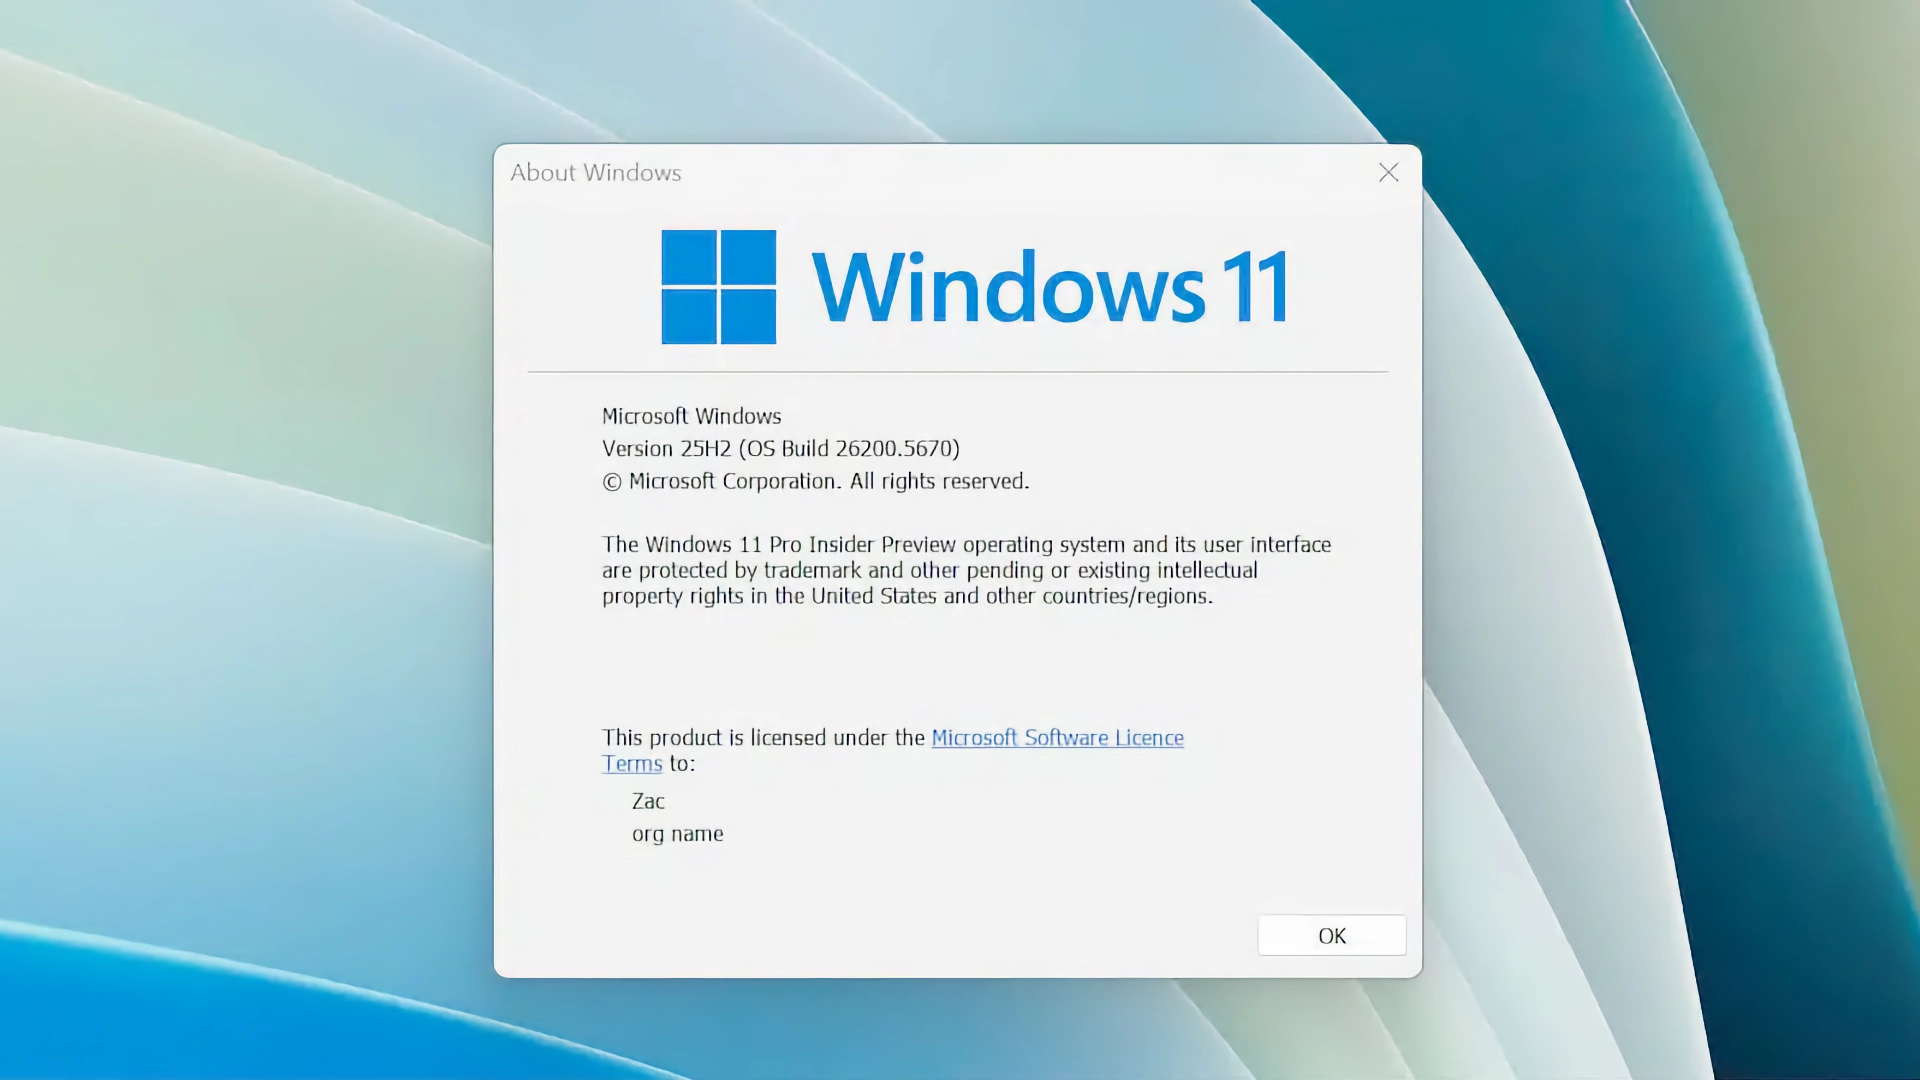Click the horizontal separator under logo
The image size is (1920, 1080).
click(957, 372)
